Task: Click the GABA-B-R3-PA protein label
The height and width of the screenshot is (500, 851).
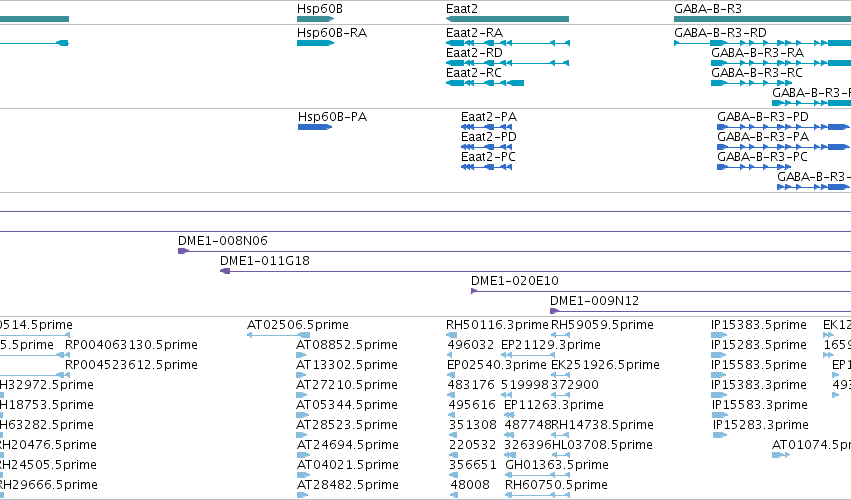Action: click(763, 137)
